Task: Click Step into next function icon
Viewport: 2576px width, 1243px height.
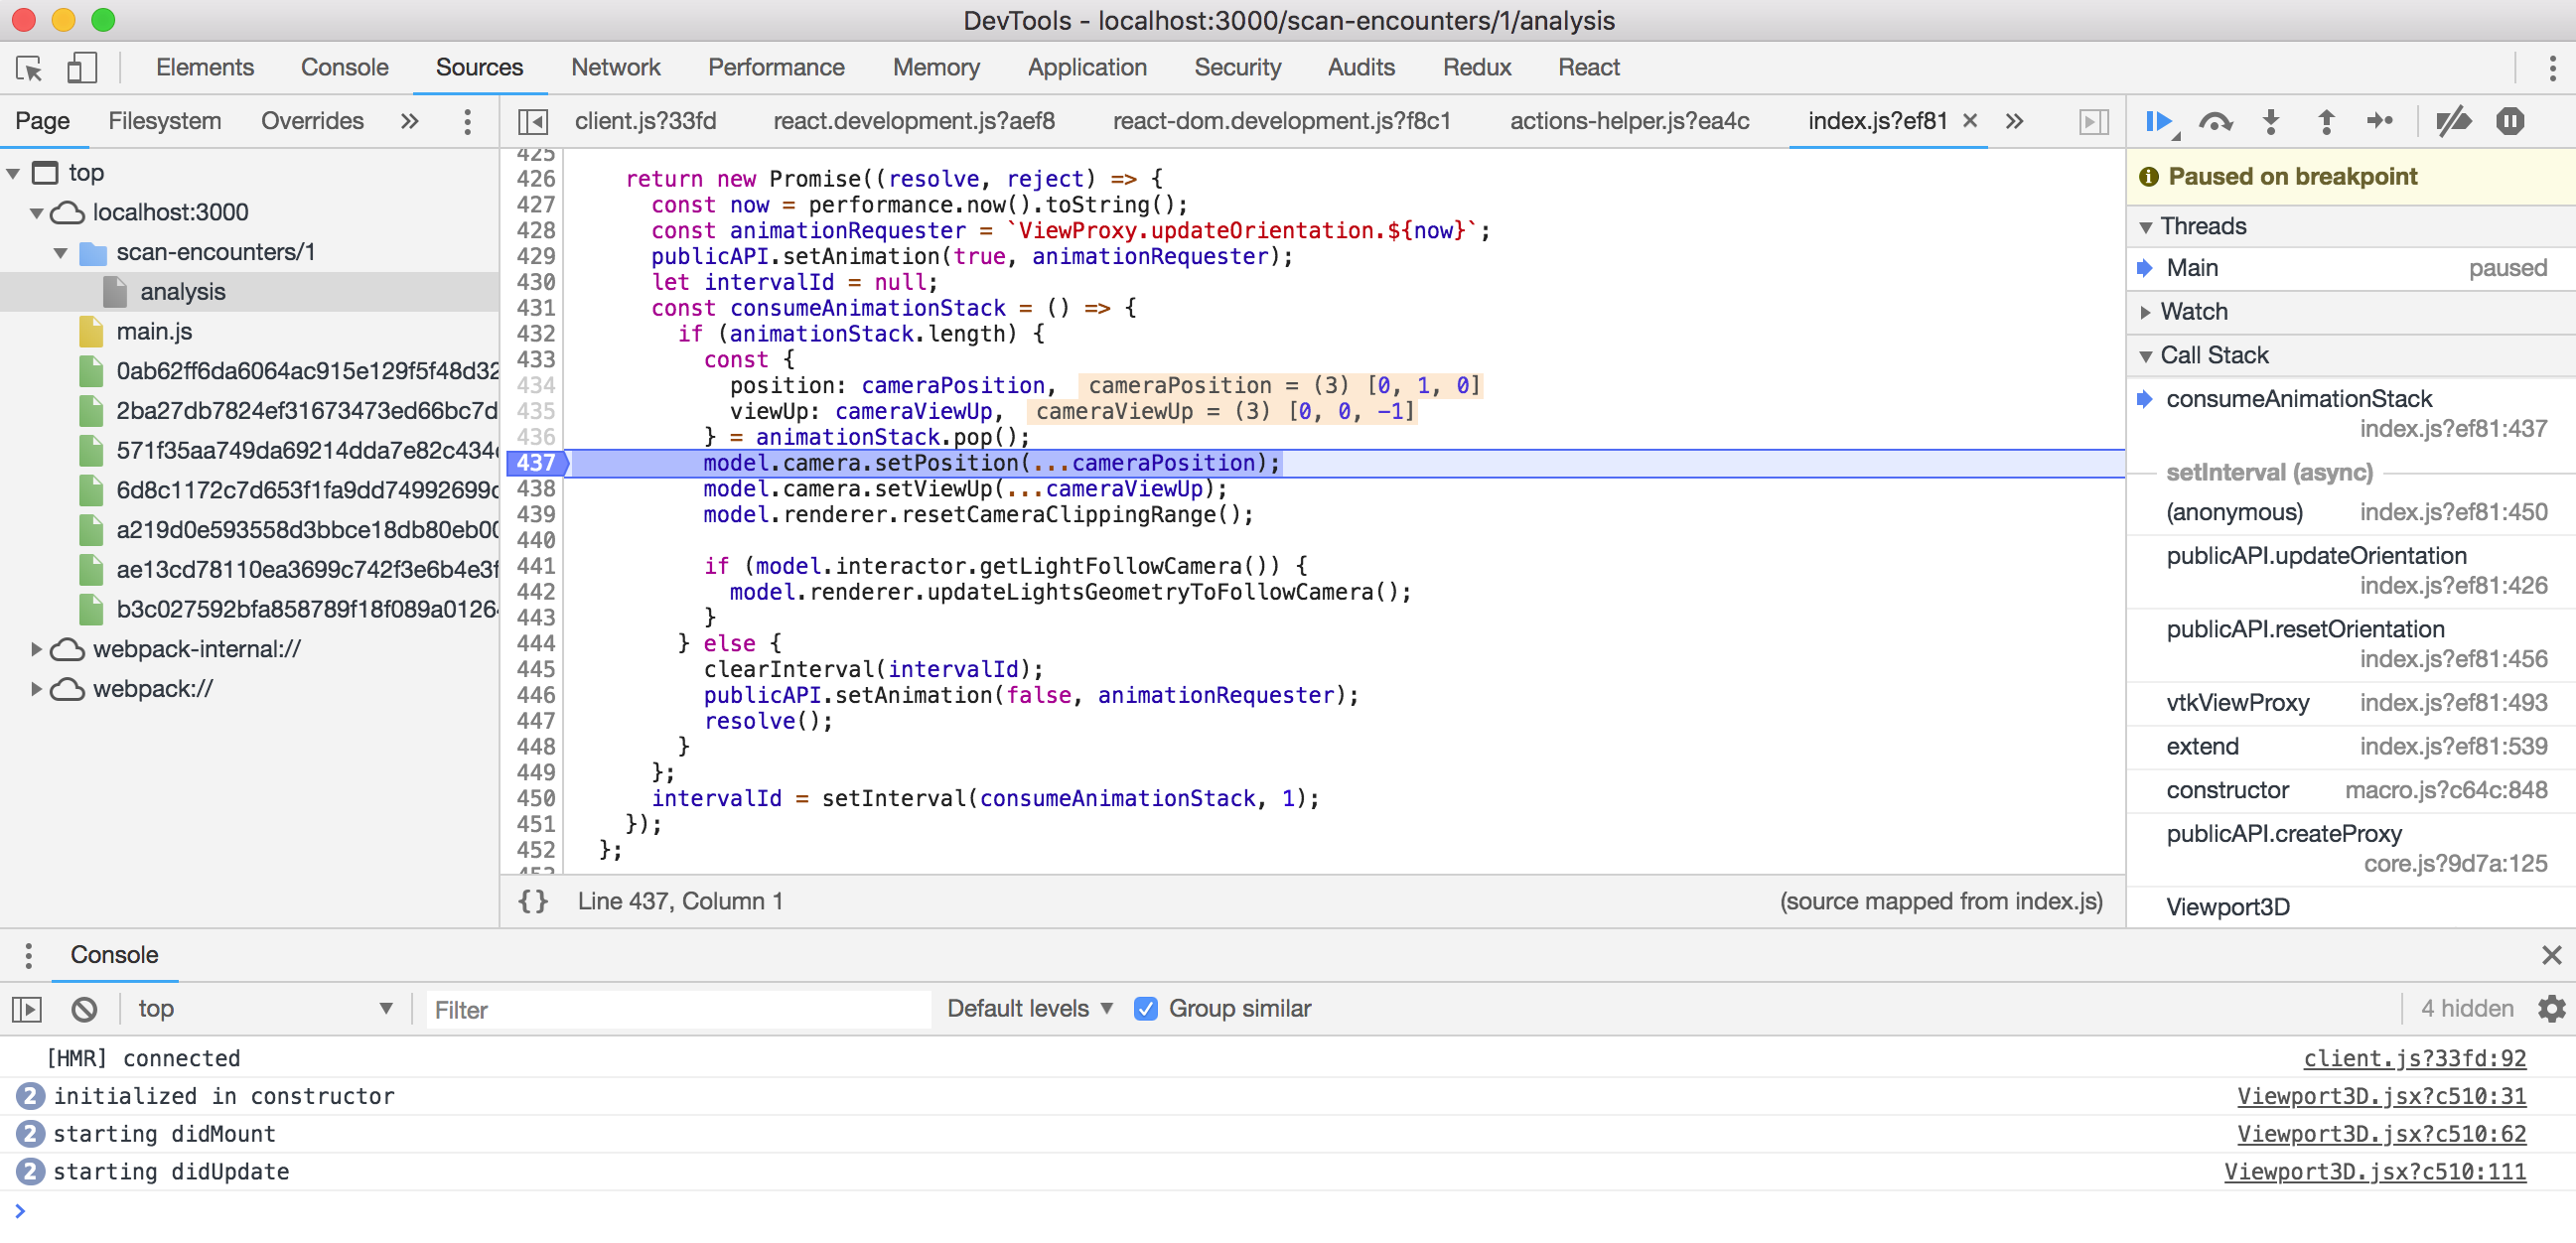Action: 2270,121
